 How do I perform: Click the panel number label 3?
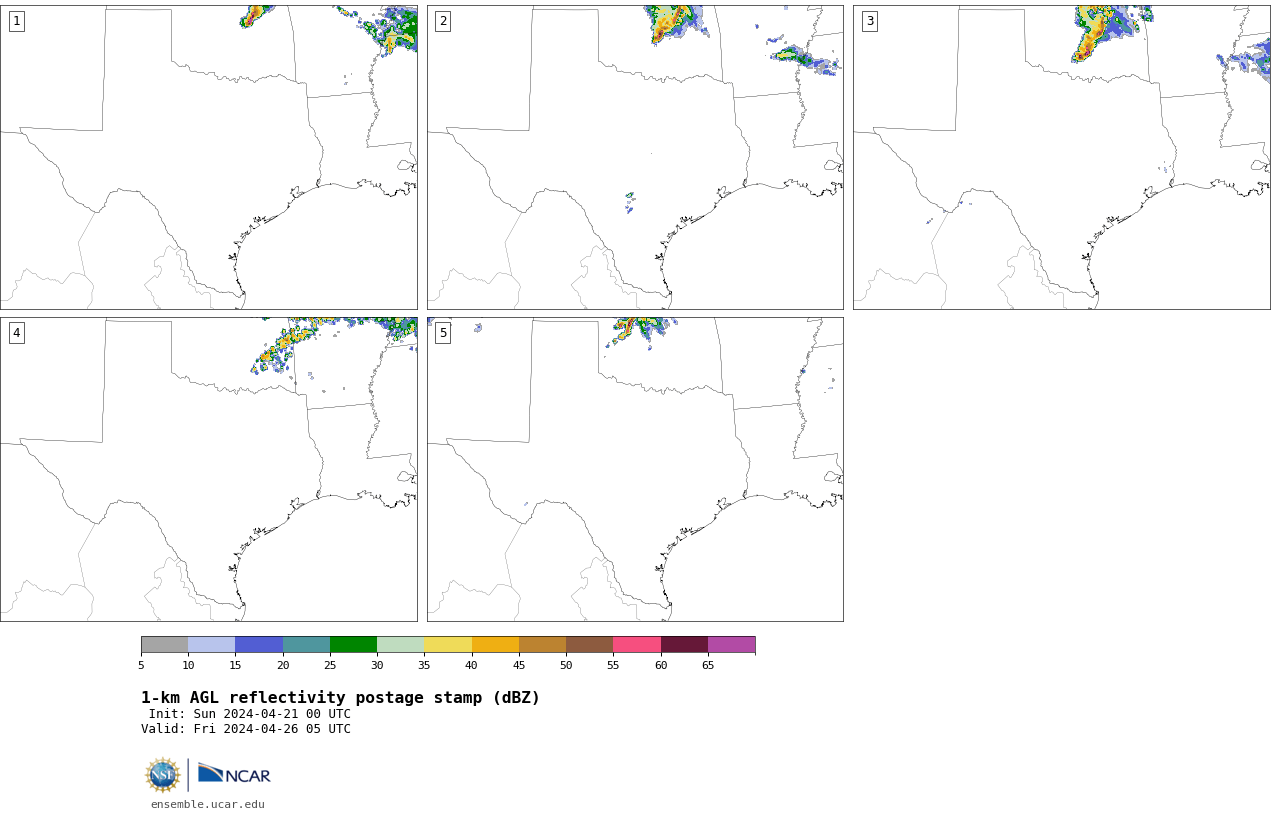point(870,21)
